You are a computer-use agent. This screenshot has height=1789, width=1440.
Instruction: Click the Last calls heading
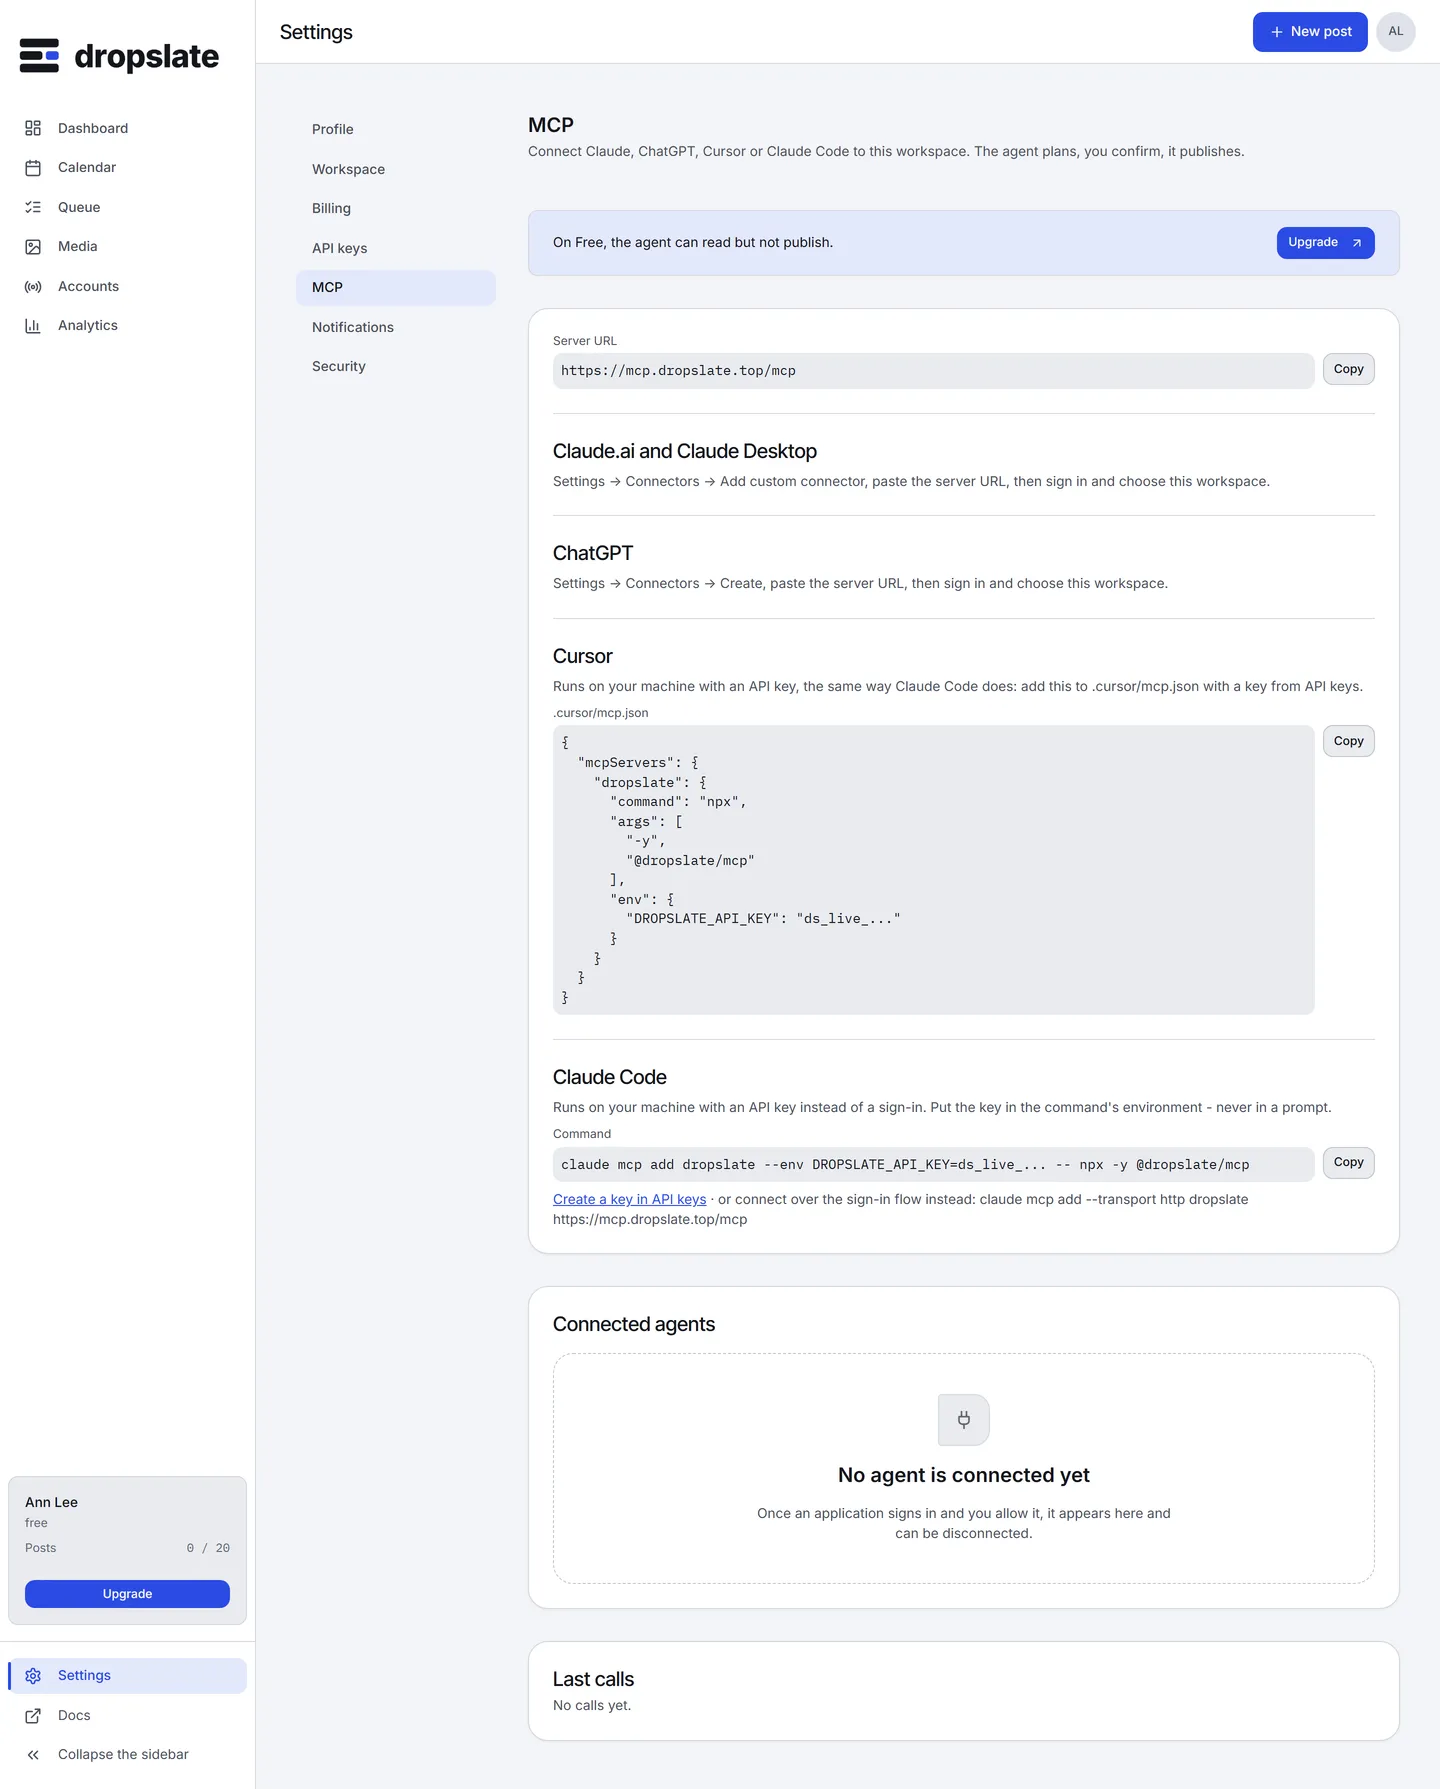[x=593, y=1680]
